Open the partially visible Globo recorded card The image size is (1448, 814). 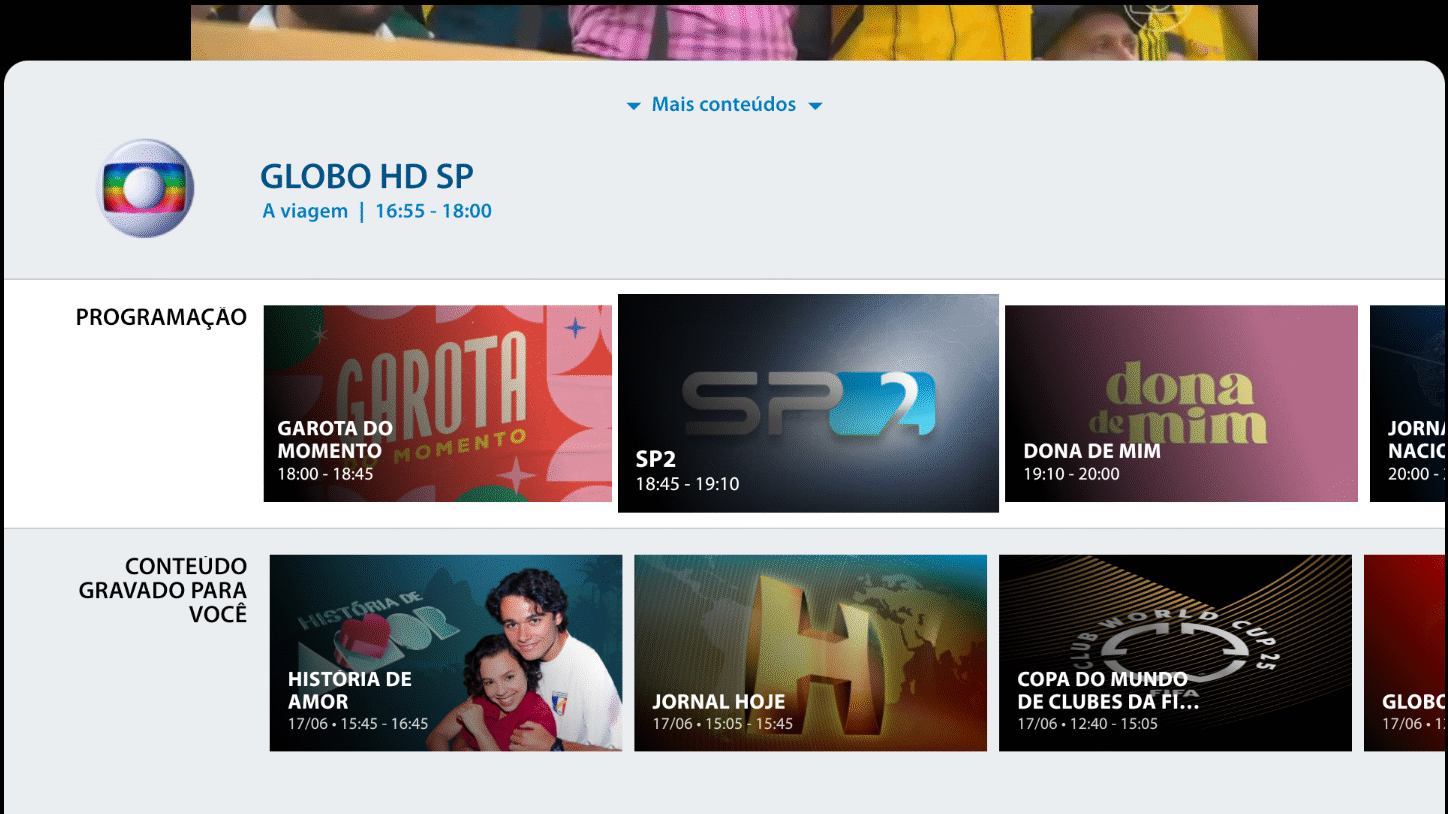(x=1406, y=653)
